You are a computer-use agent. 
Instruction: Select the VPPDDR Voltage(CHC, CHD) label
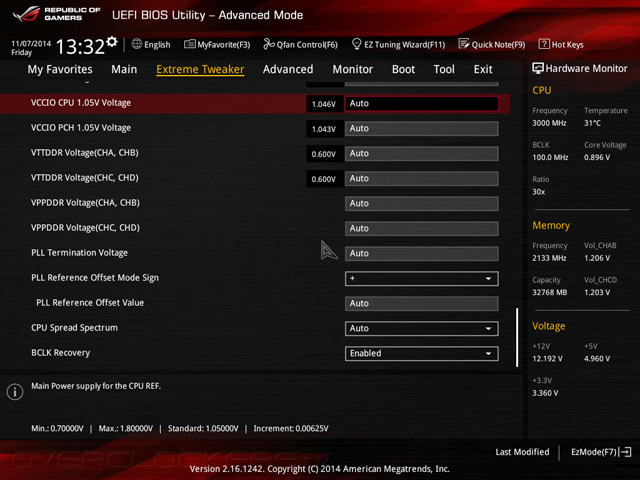tap(85, 228)
